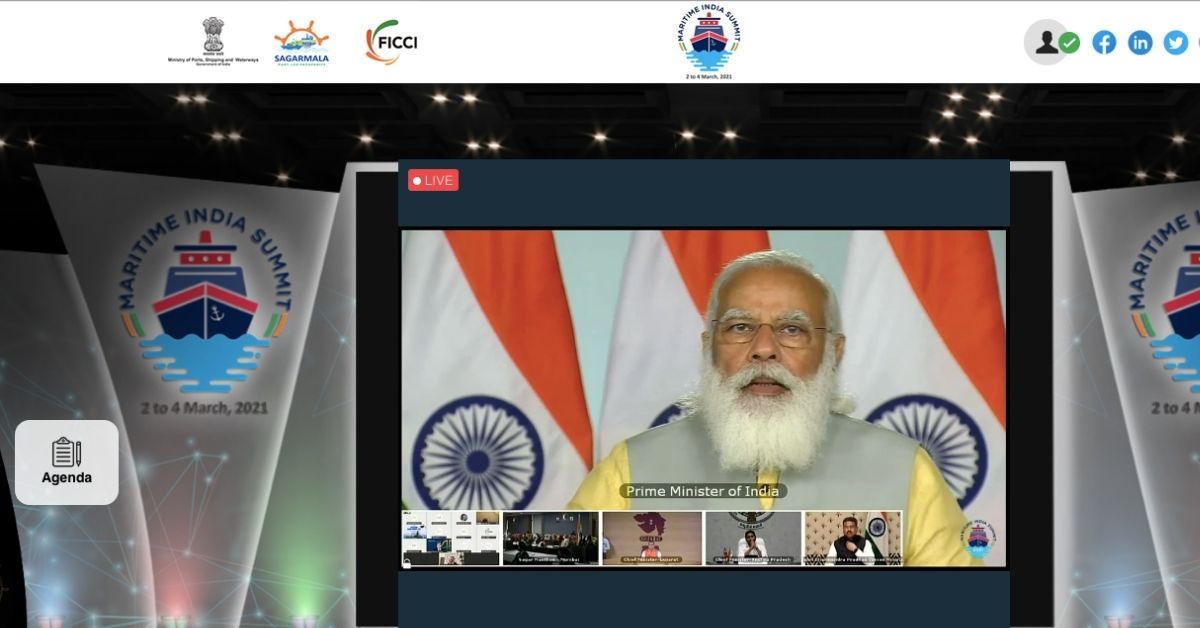The width and height of the screenshot is (1200, 628).
Task: Click the green checkmark status badge
Action: 1070,43
